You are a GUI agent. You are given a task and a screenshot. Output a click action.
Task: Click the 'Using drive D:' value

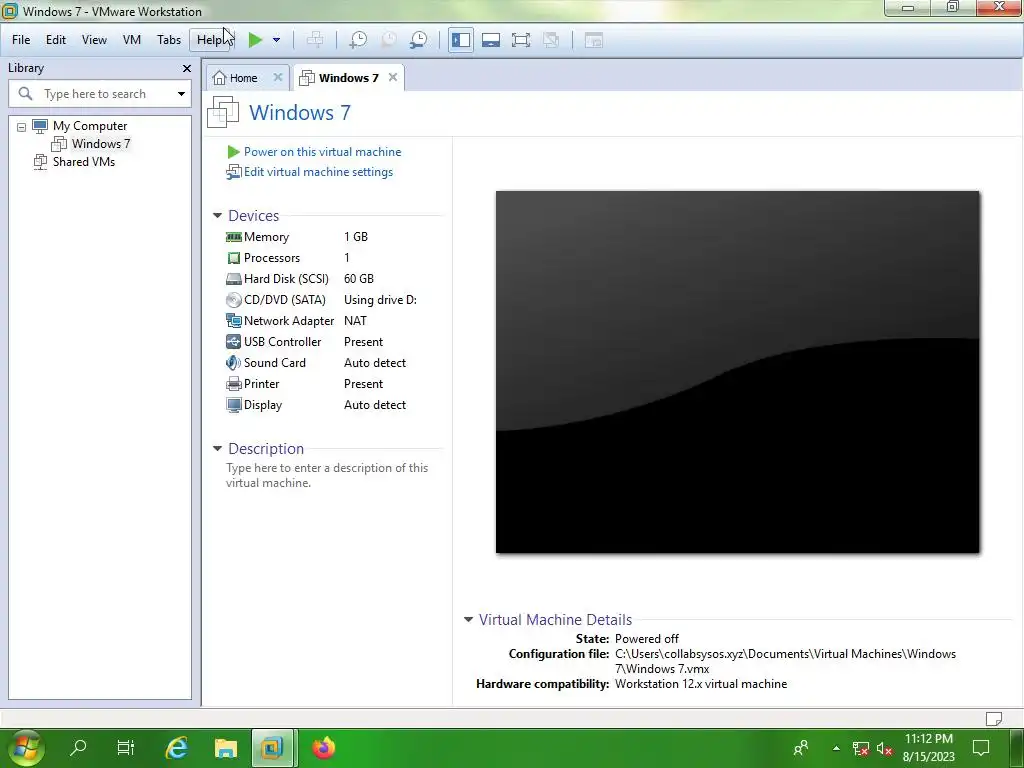pos(380,300)
